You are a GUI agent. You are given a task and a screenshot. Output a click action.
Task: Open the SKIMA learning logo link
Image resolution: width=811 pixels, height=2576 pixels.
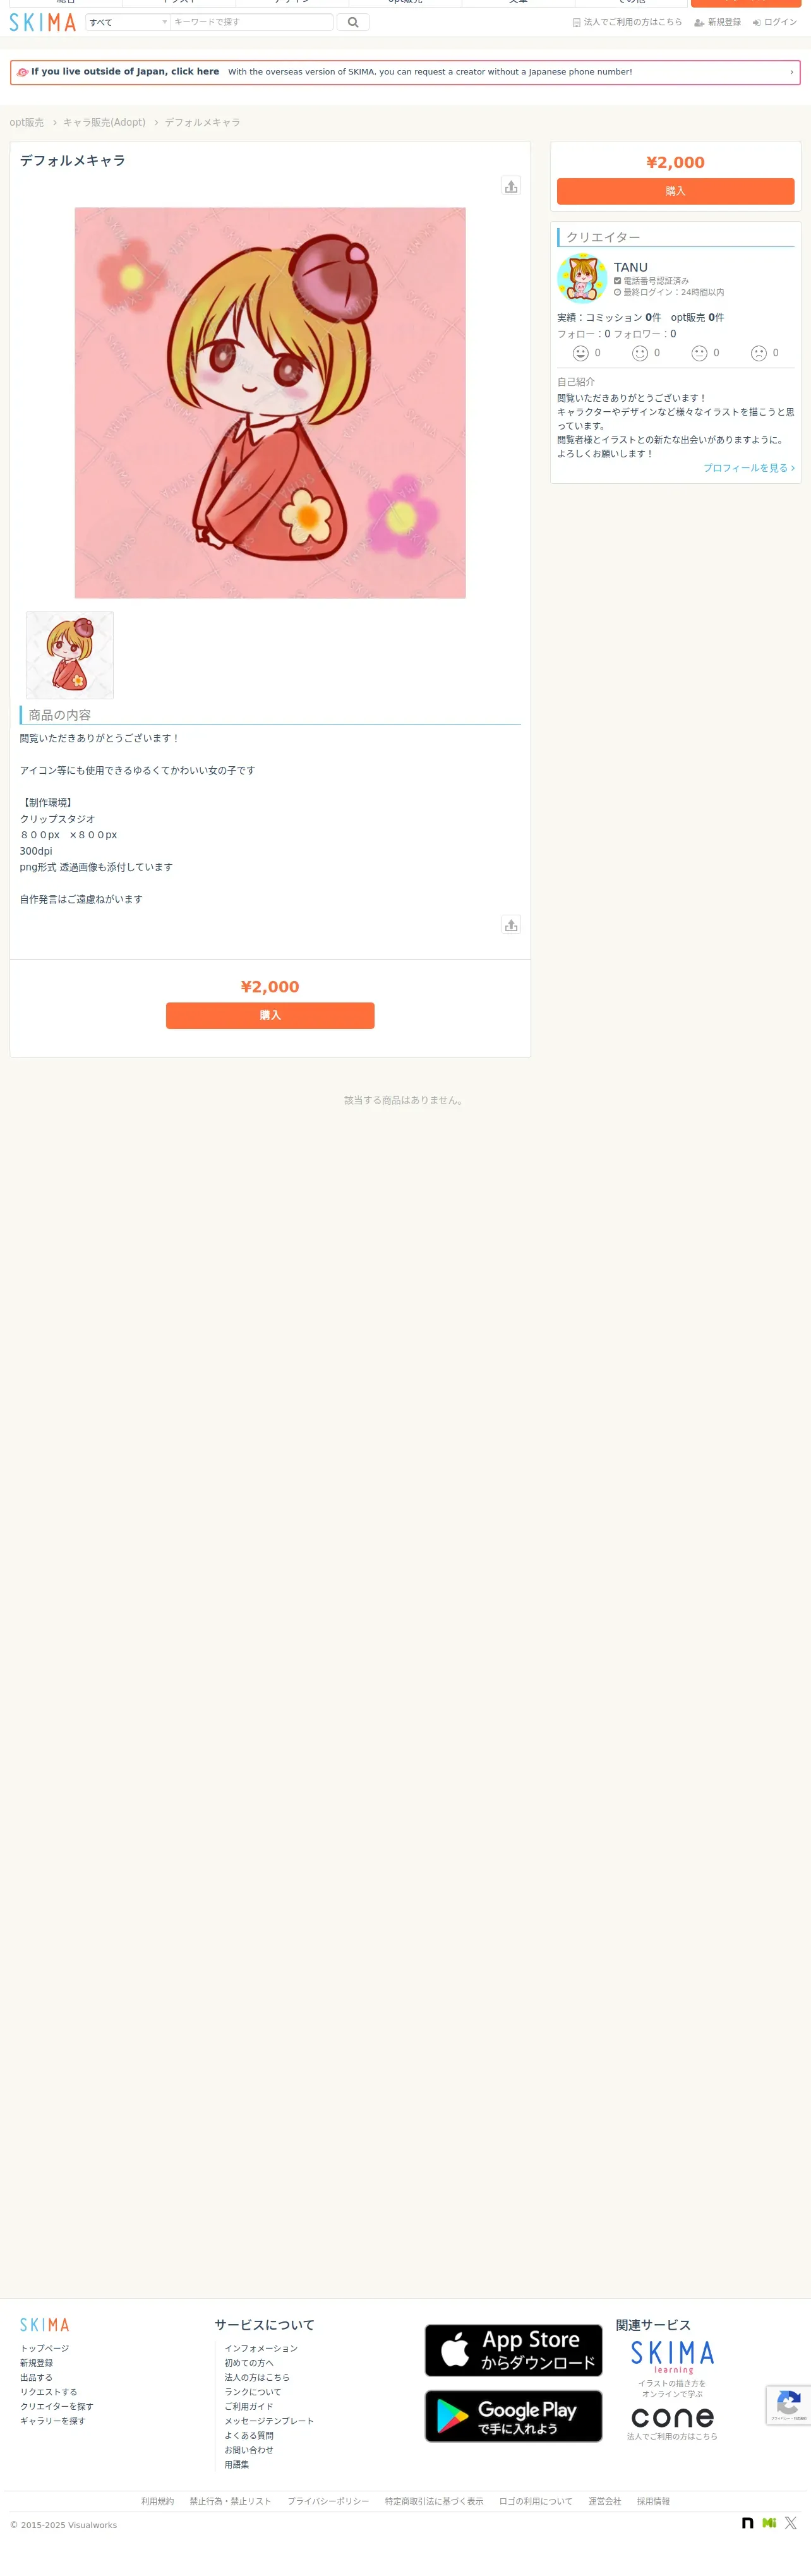tap(672, 2357)
